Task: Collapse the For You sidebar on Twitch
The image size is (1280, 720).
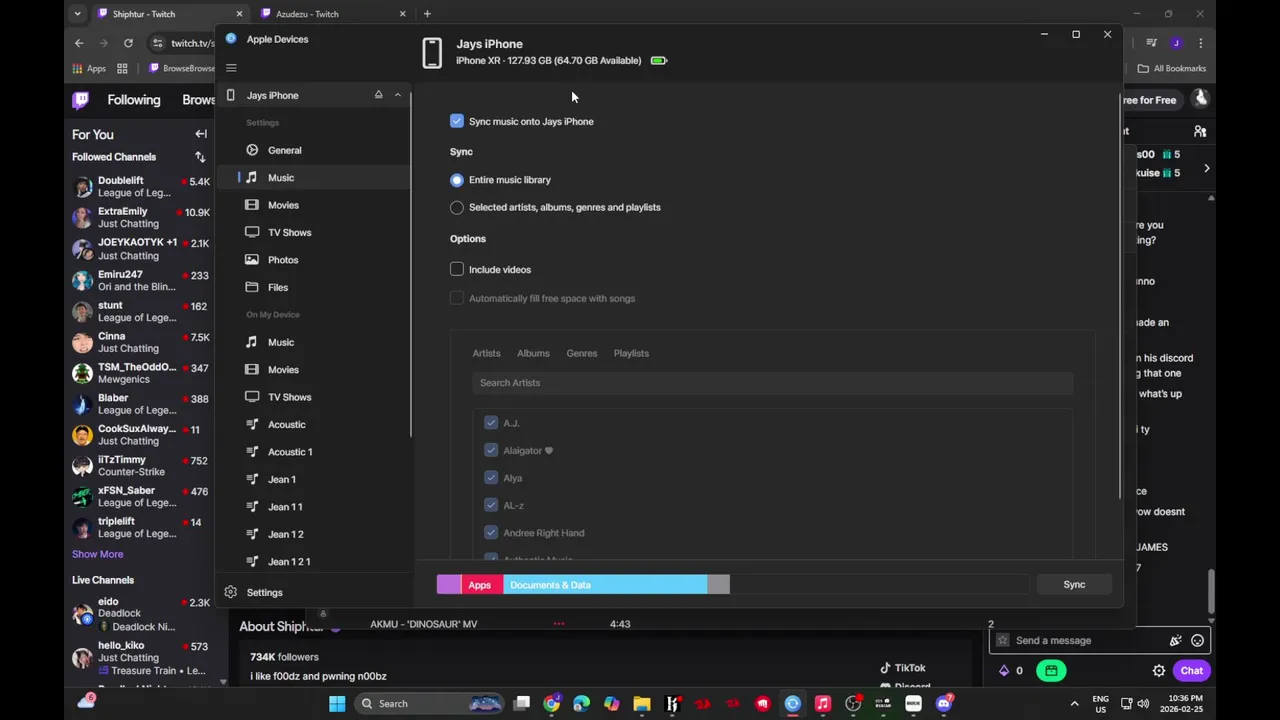Action: point(201,134)
